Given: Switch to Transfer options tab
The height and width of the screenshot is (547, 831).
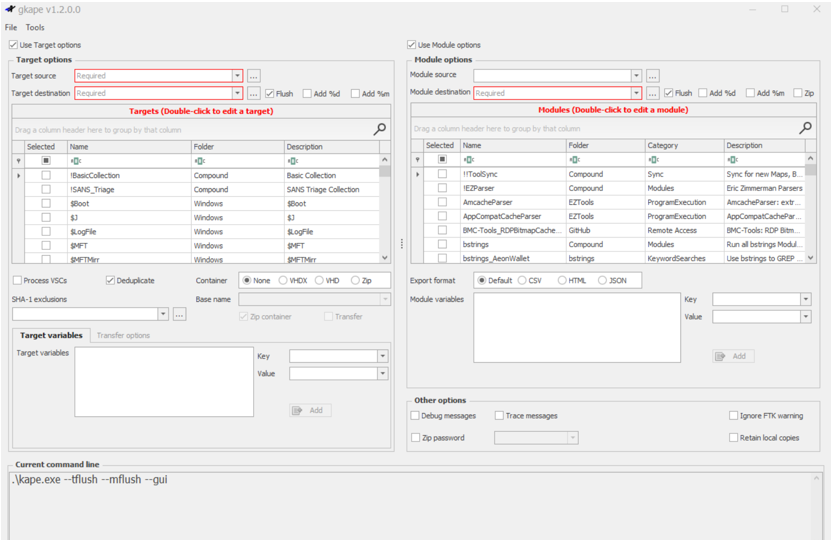Looking at the screenshot, I should (123, 336).
